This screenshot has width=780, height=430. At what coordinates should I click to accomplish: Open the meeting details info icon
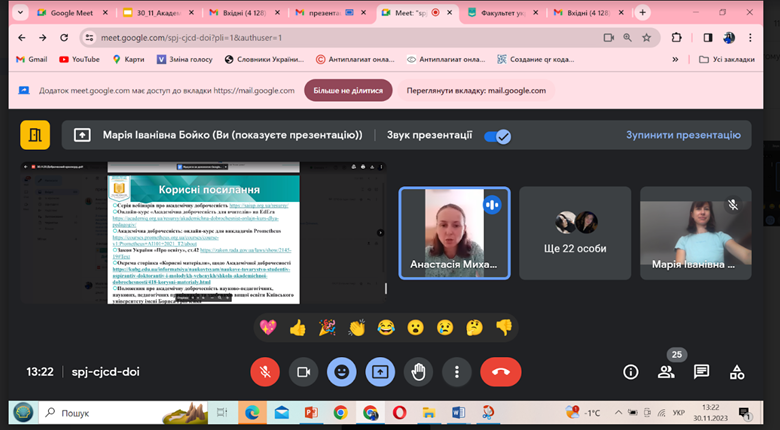(x=631, y=371)
